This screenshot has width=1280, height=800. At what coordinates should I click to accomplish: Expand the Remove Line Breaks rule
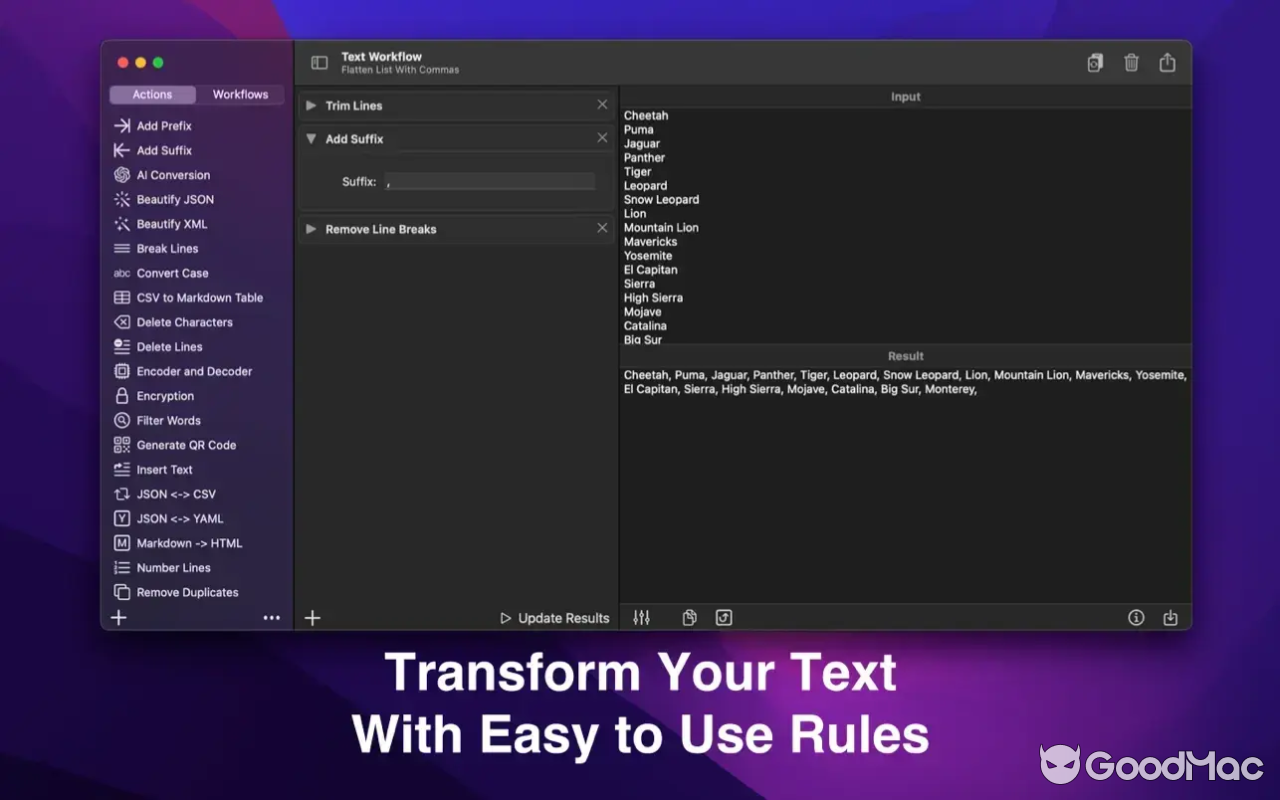click(311, 228)
